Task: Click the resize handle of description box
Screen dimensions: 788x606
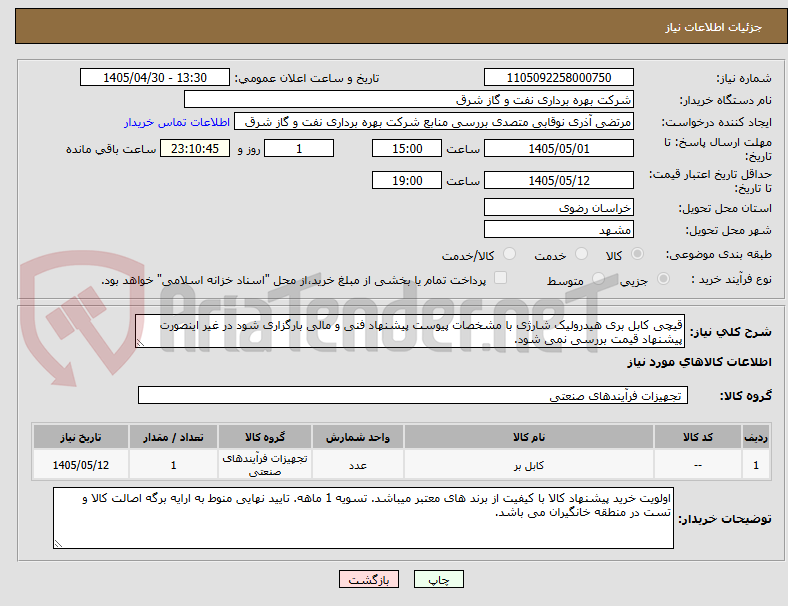Action: 140,343
